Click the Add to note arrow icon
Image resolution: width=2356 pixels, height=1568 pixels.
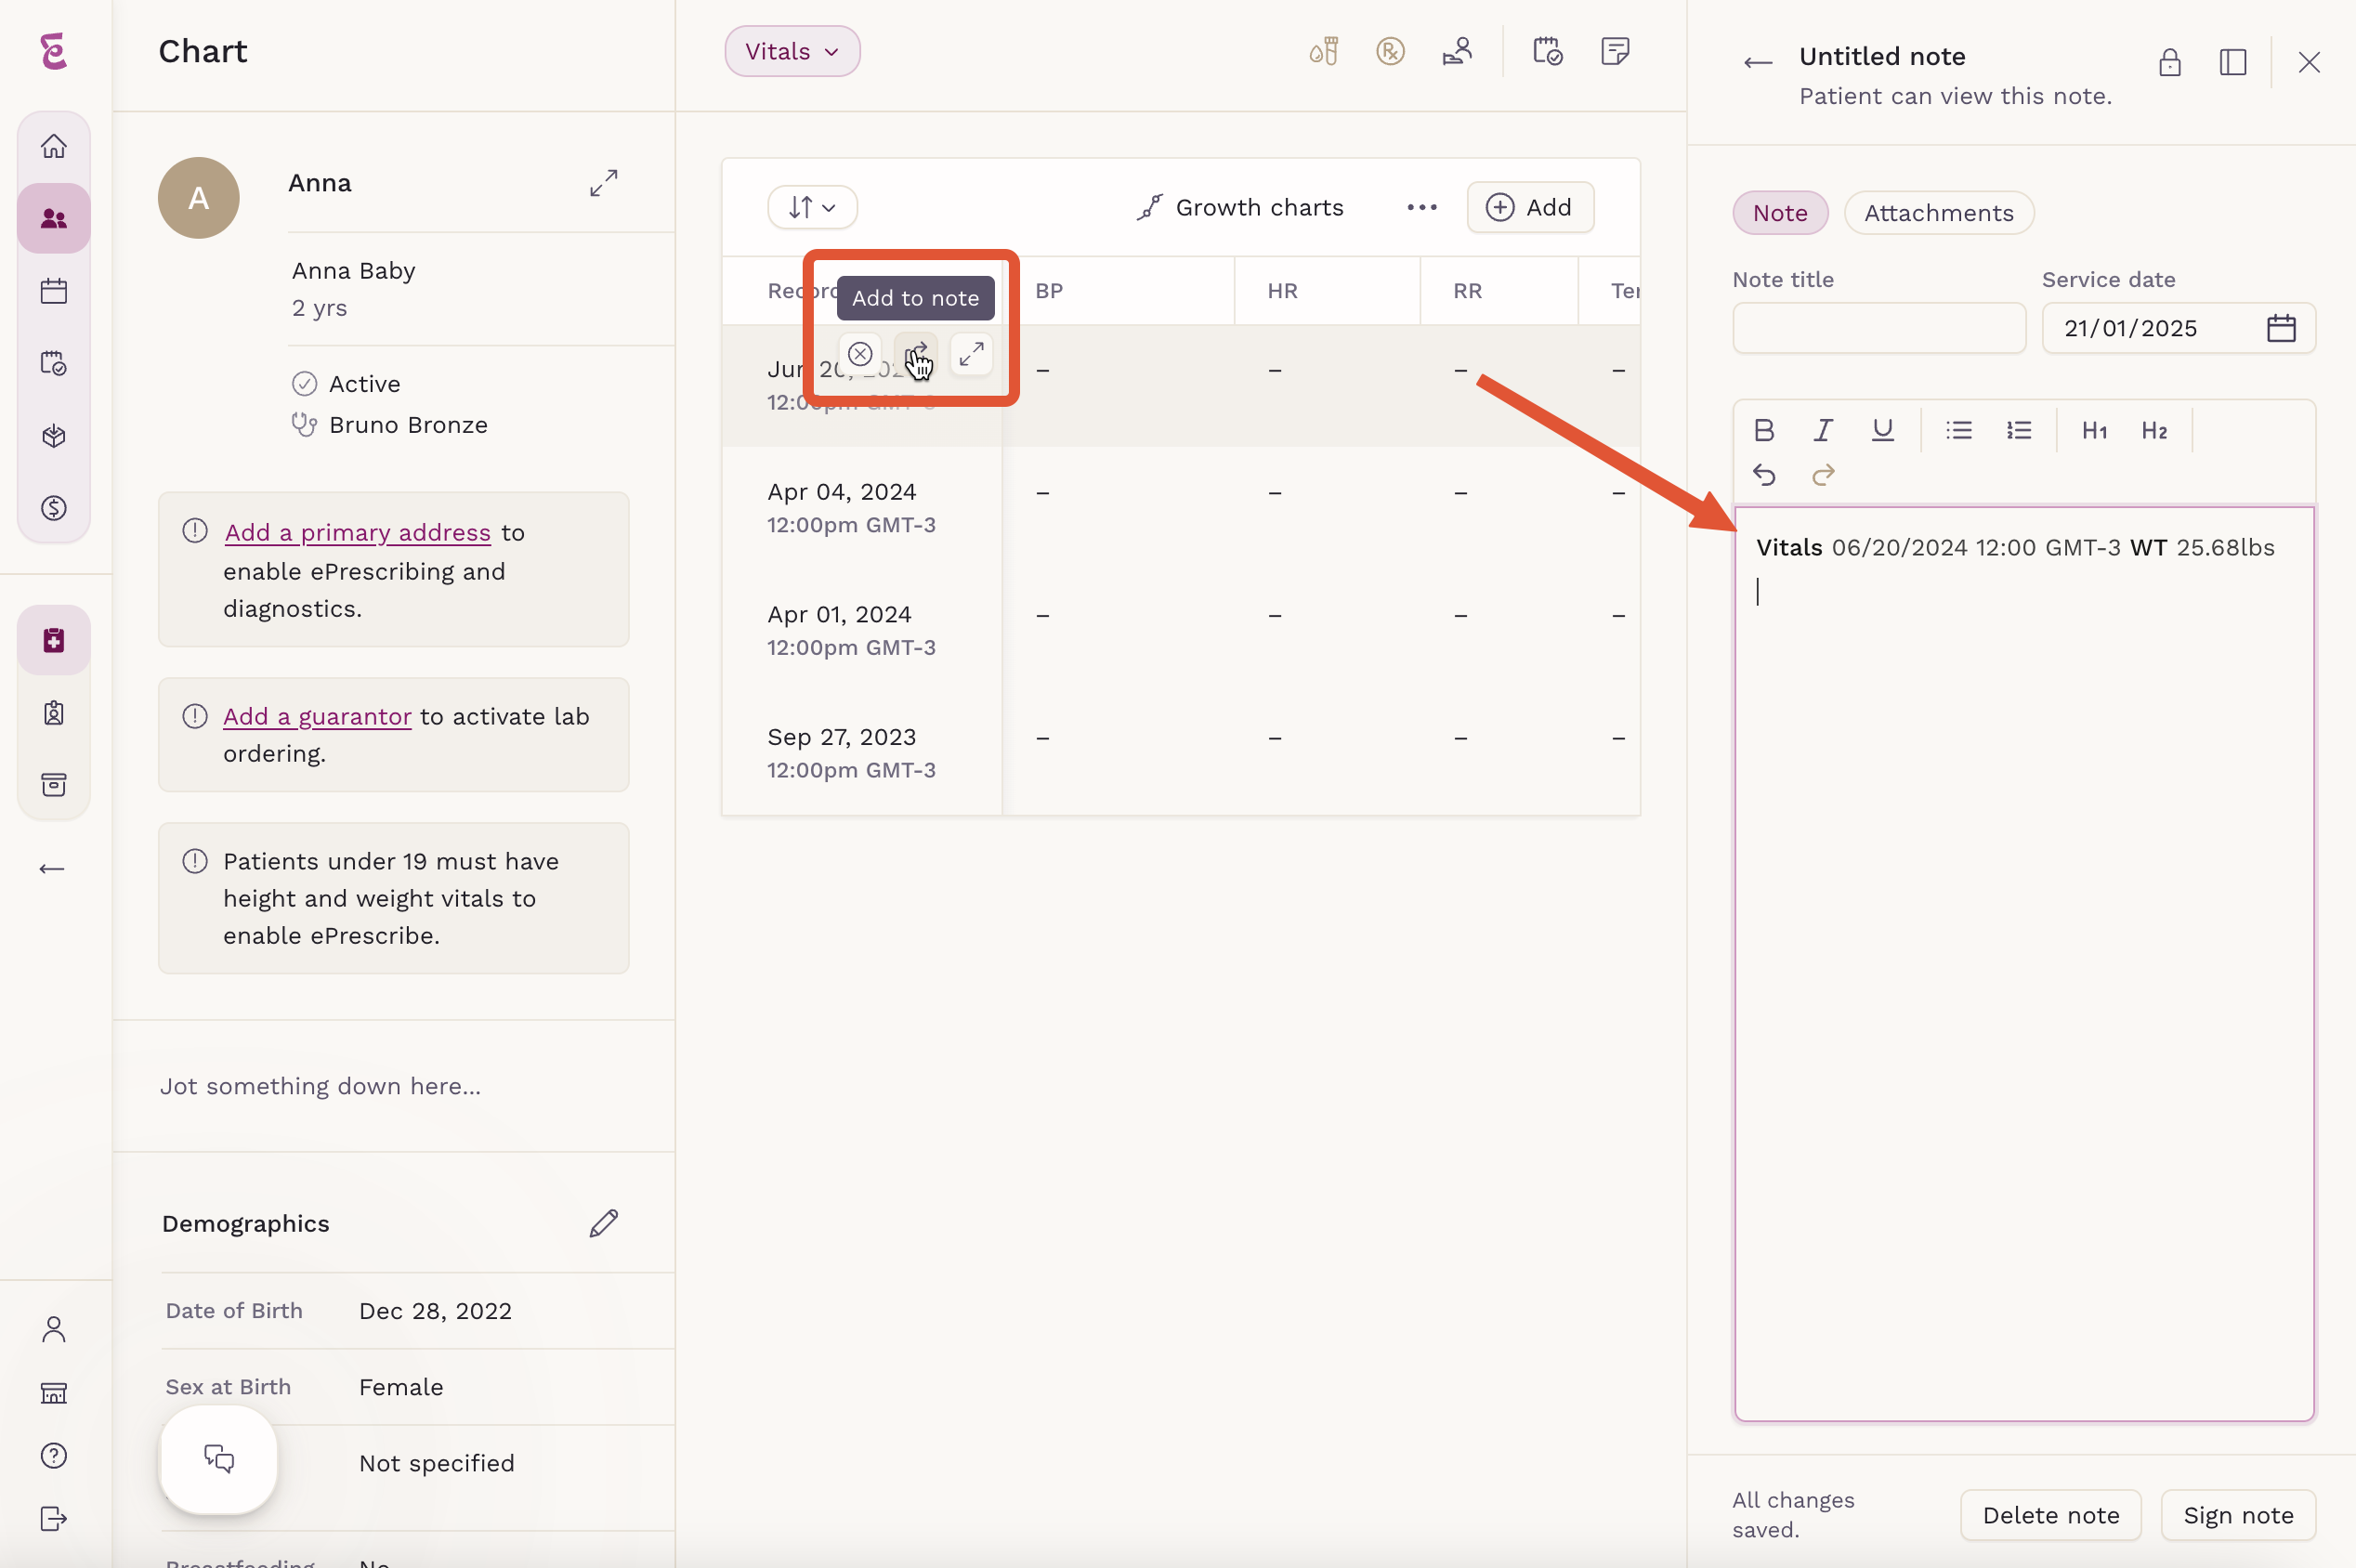[916, 354]
